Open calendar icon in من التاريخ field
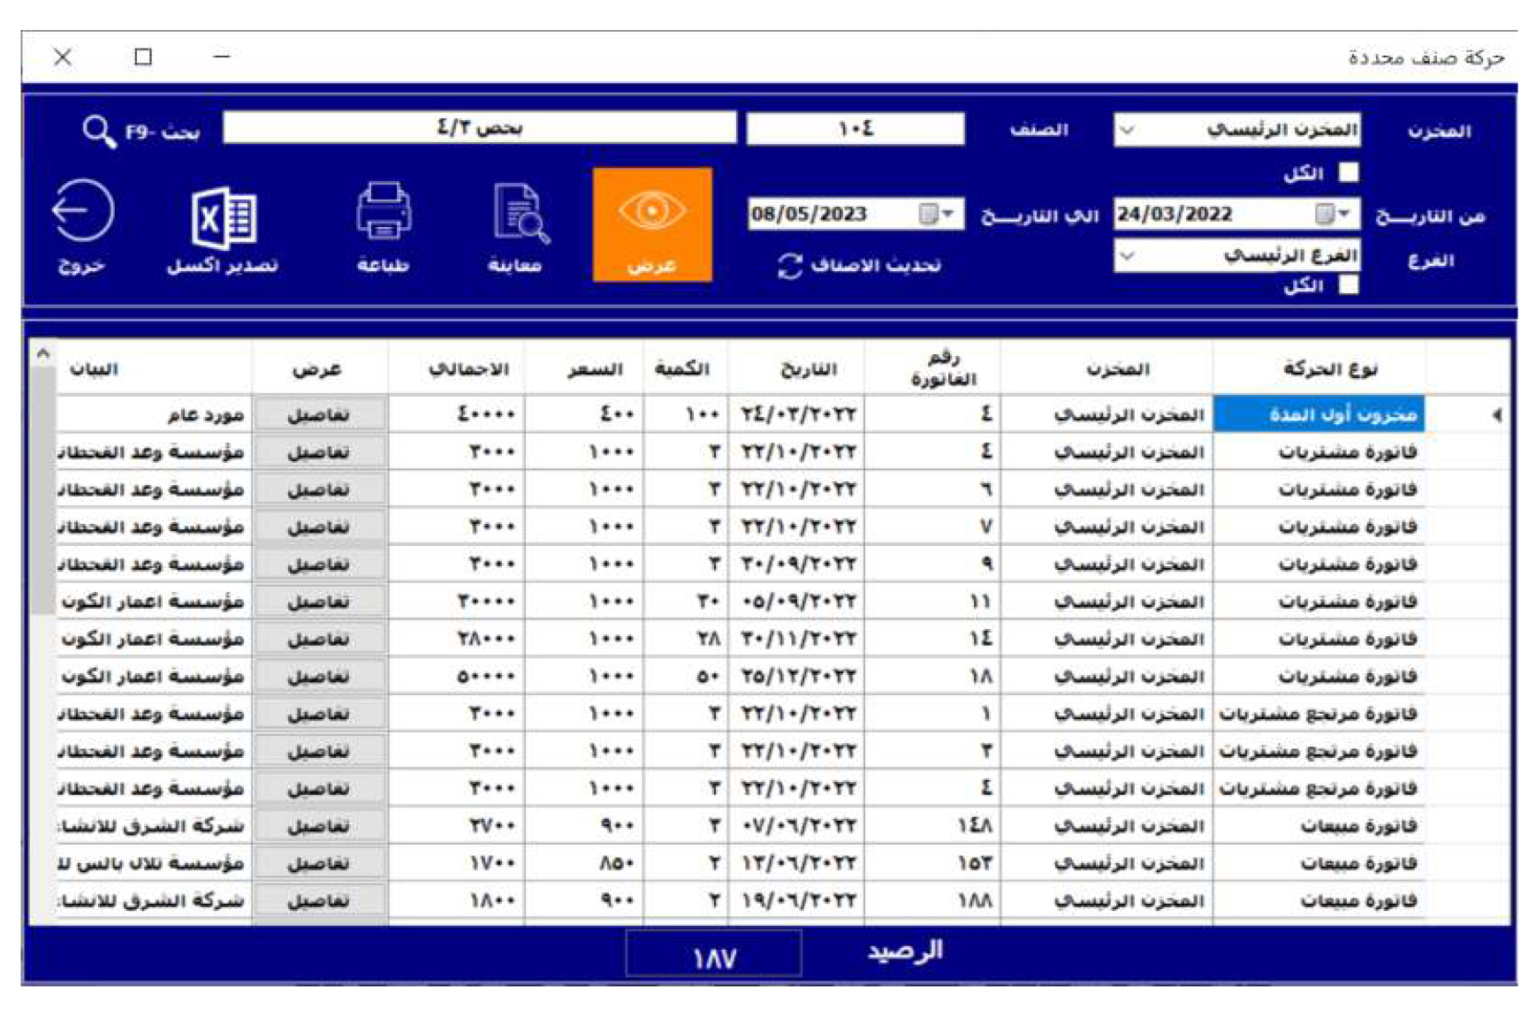Viewport: 1536px width, 1023px height. [1325, 214]
